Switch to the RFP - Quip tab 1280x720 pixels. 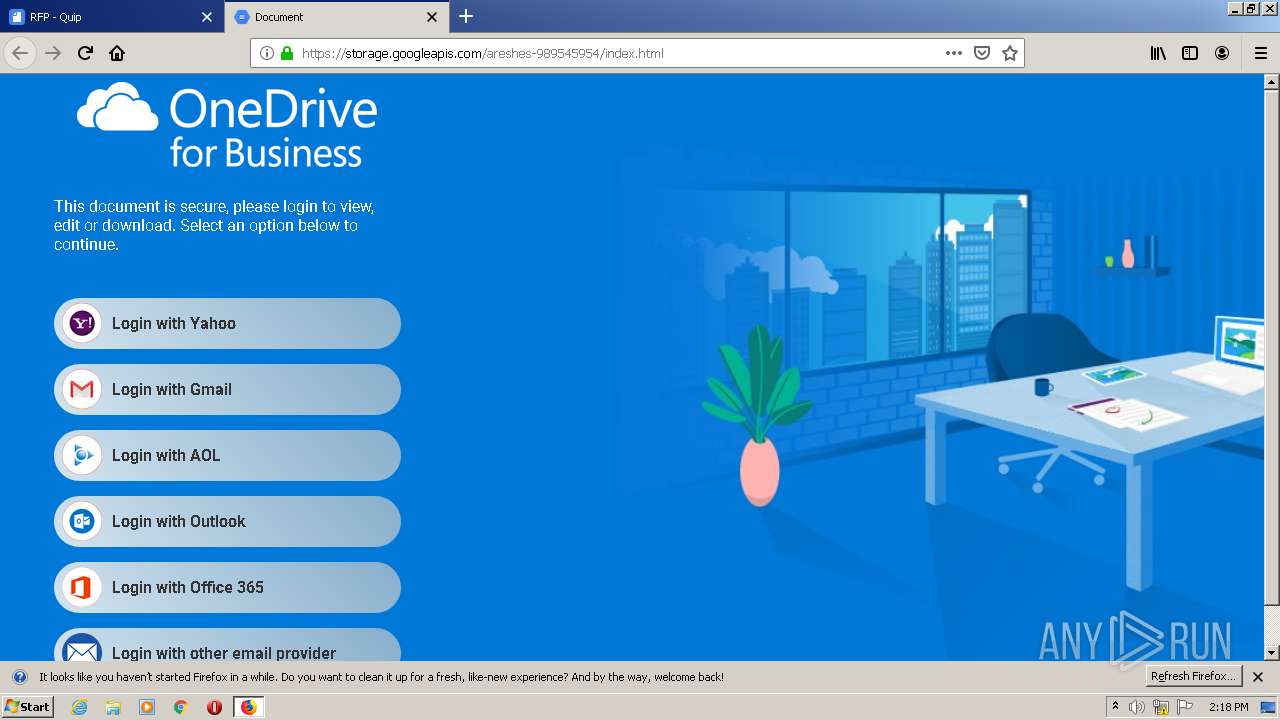tap(110, 17)
